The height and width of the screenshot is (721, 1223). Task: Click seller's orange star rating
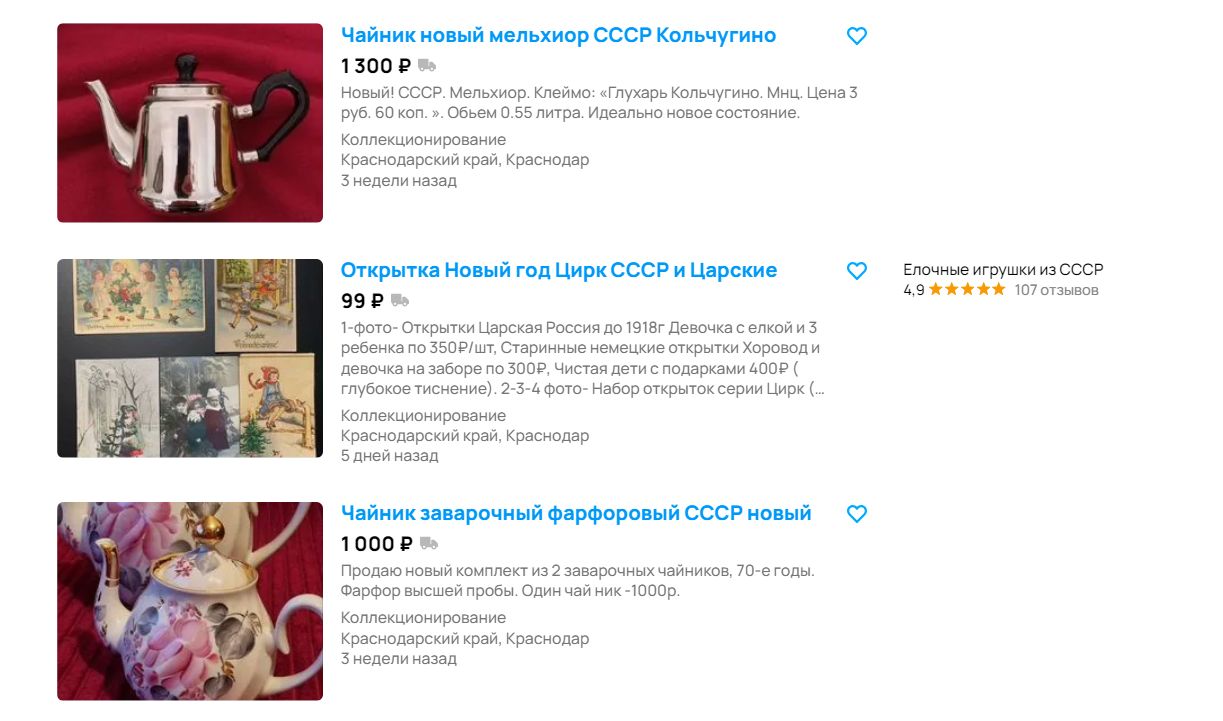tap(967, 290)
